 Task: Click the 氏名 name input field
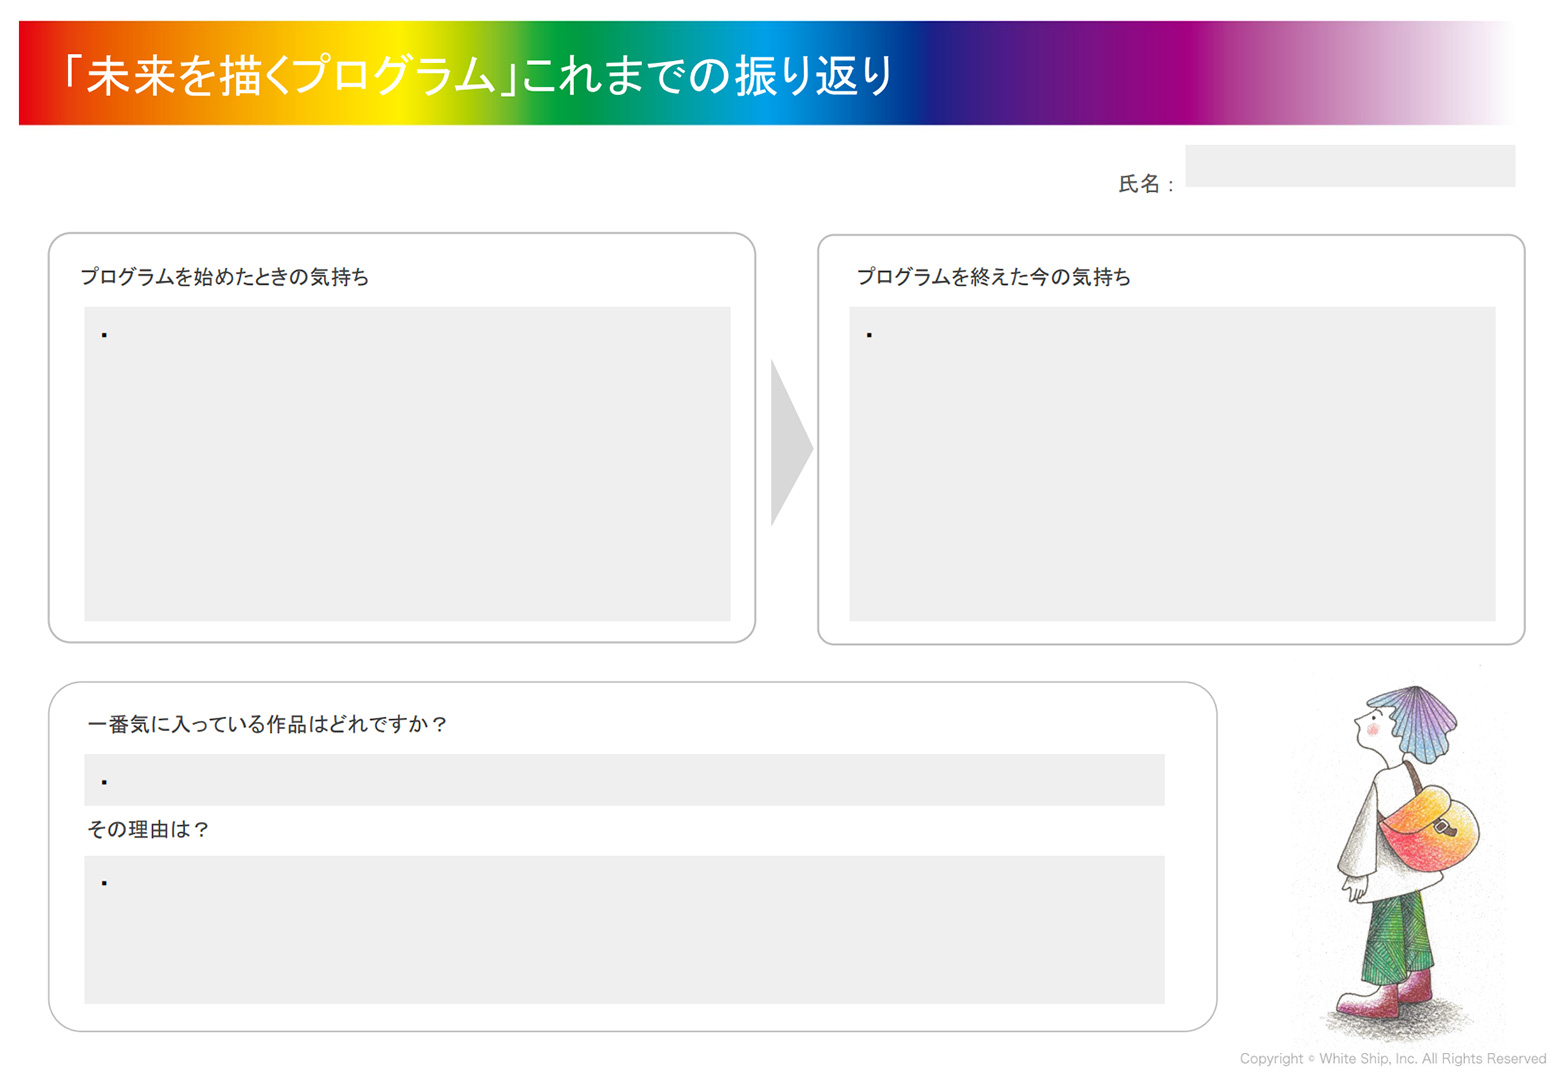point(1349,166)
